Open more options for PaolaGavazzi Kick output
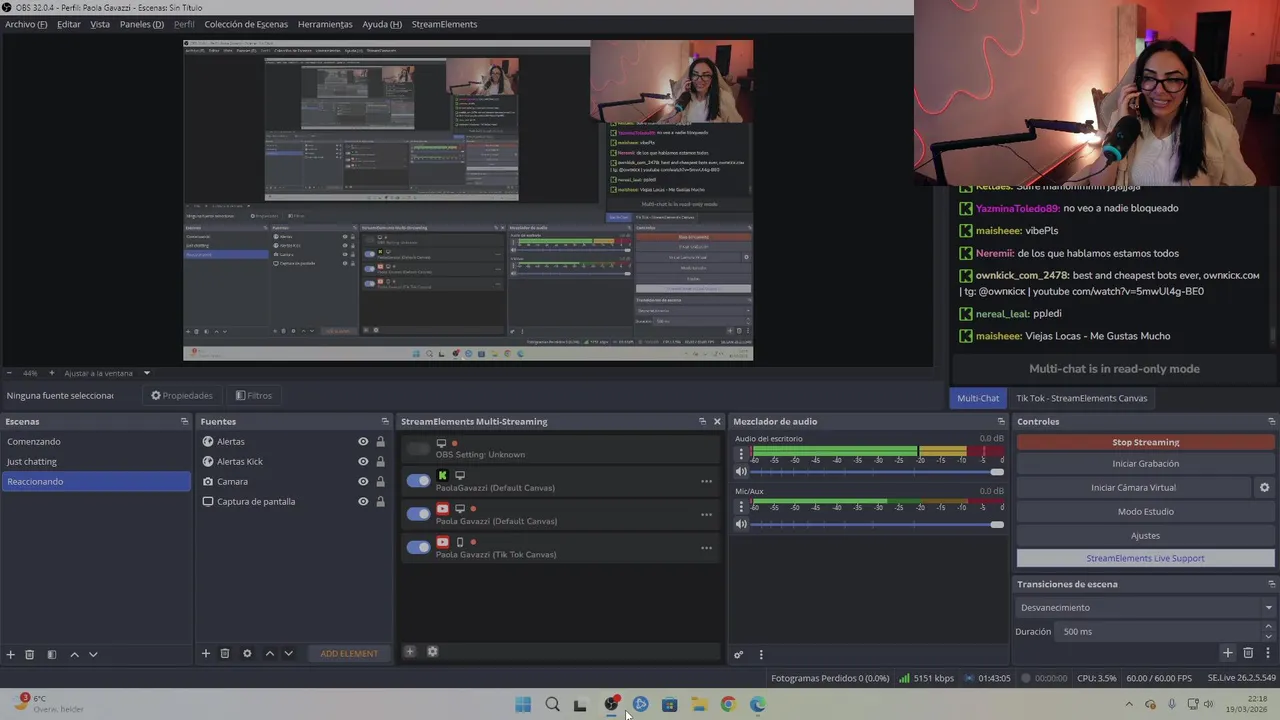Viewport: 1280px width, 720px height. tap(706, 481)
